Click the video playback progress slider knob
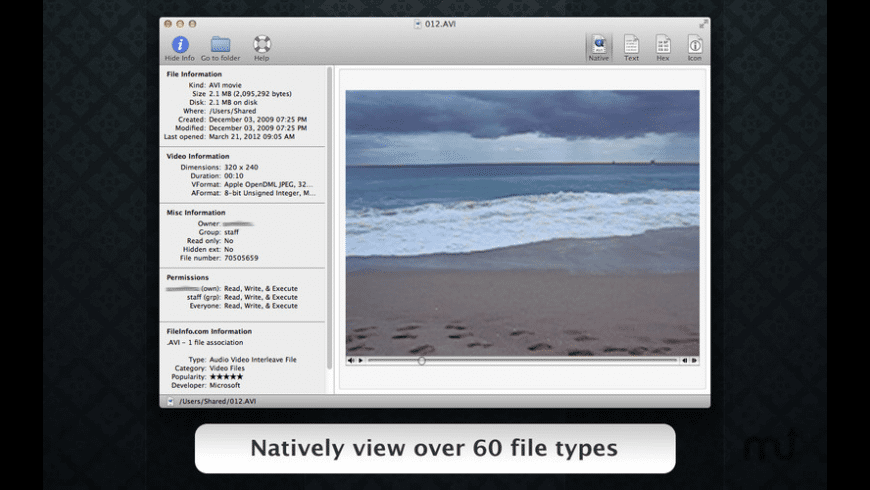 point(422,361)
